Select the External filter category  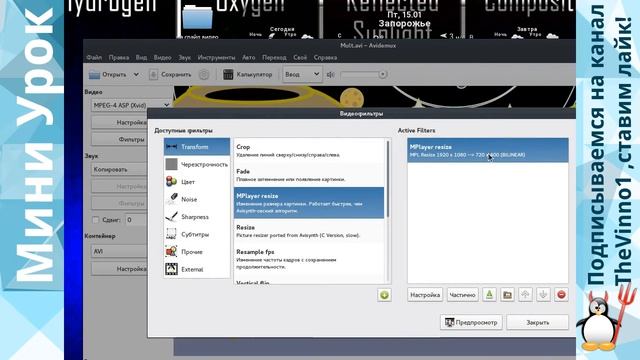[197, 269]
